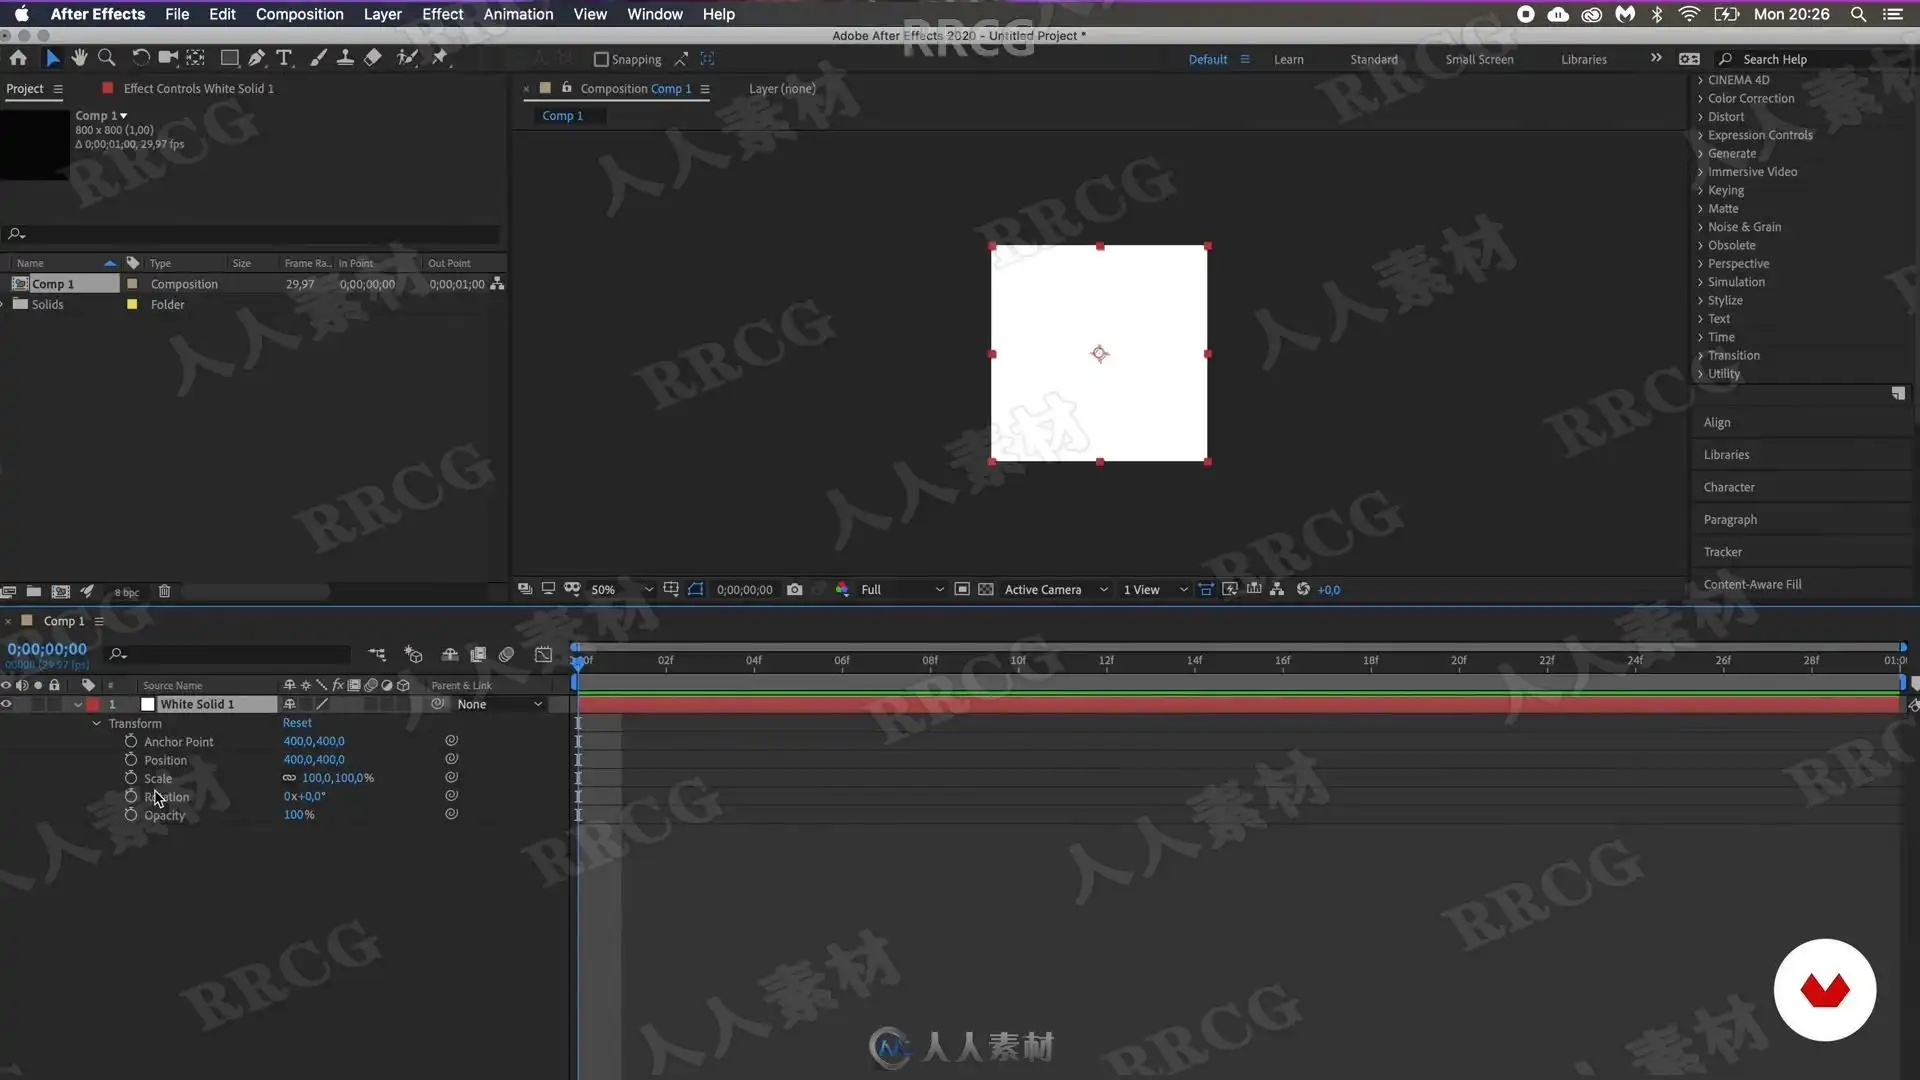The image size is (1920, 1080).
Task: Open the Content-Aware Fill panel
Action: [1752, 584]
